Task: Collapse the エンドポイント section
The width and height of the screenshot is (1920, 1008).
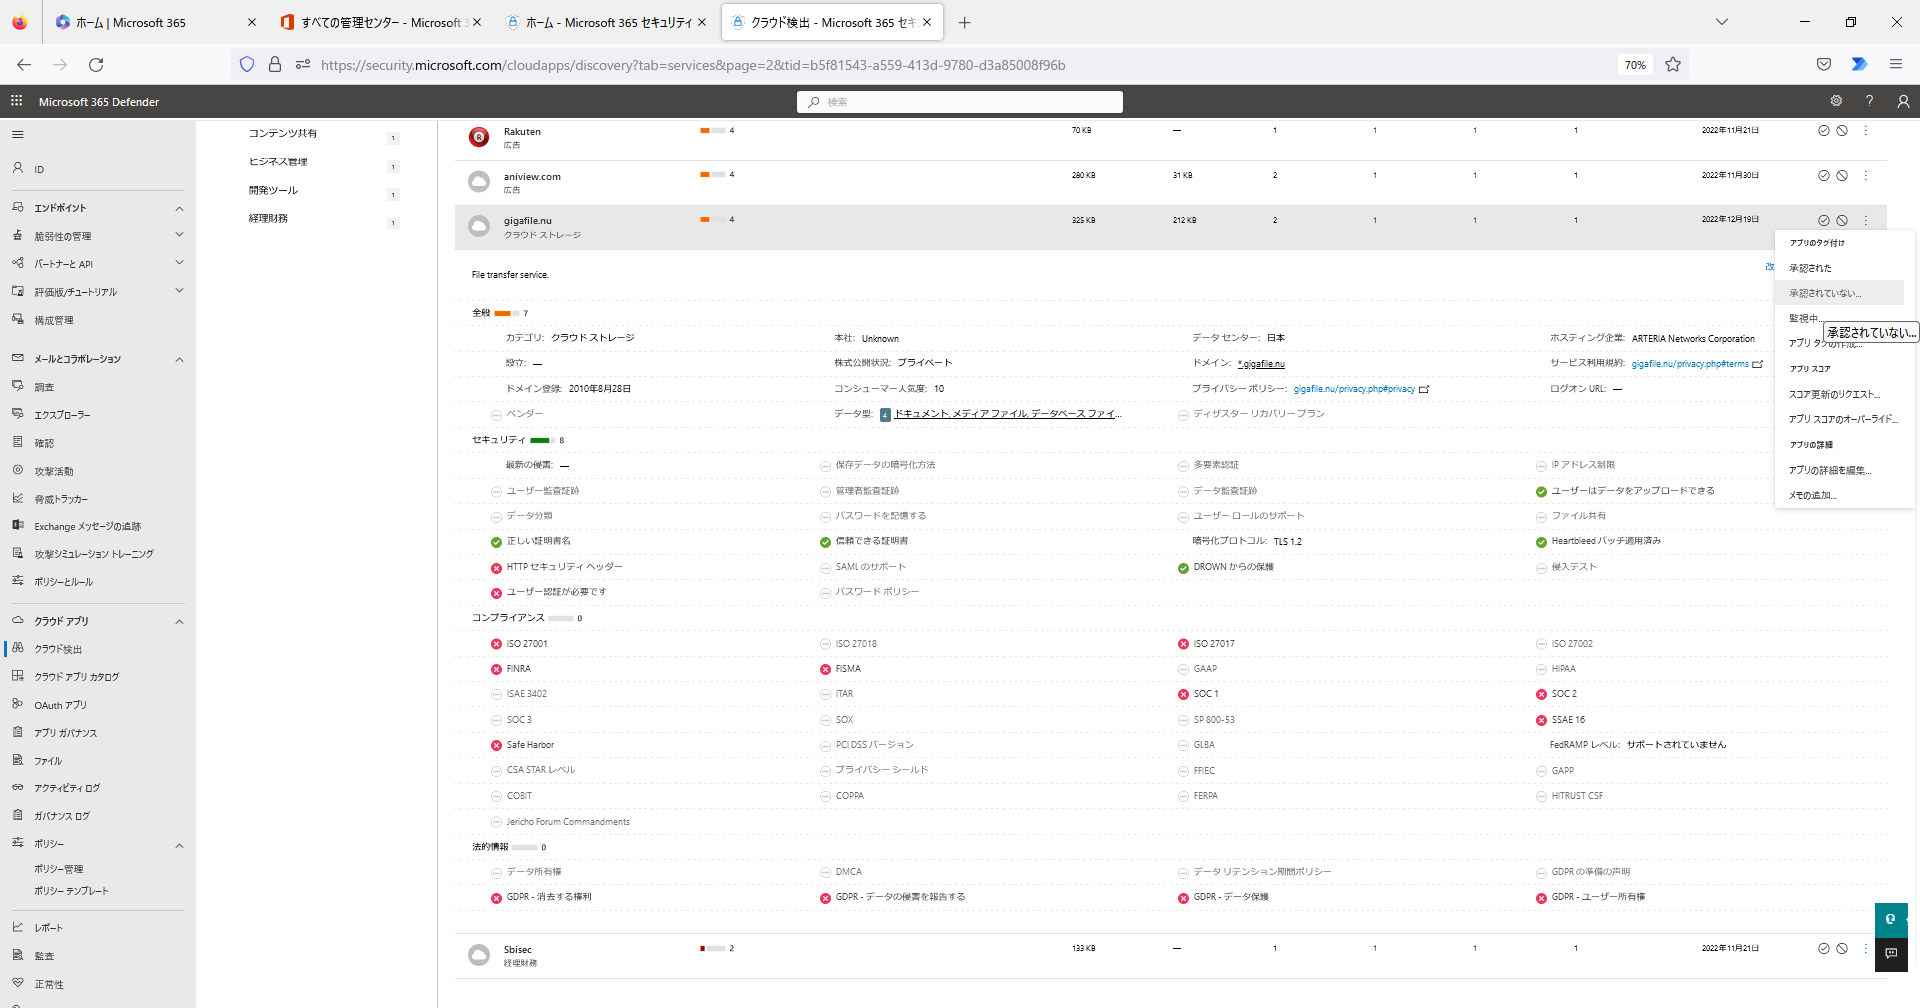Action: click(x=179, y=208)
